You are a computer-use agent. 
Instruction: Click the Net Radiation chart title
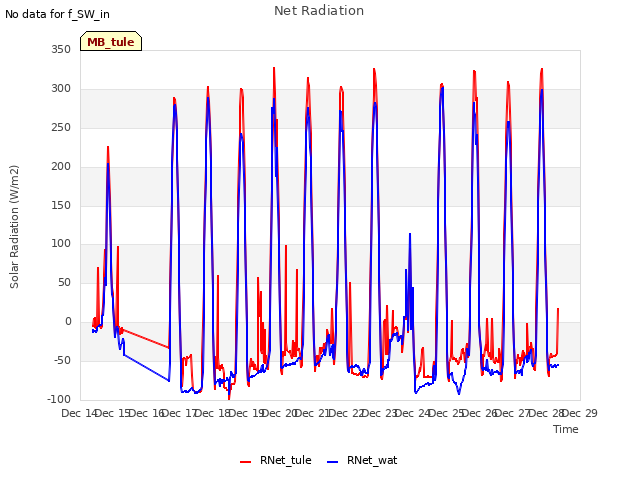(x=319, y=11)
